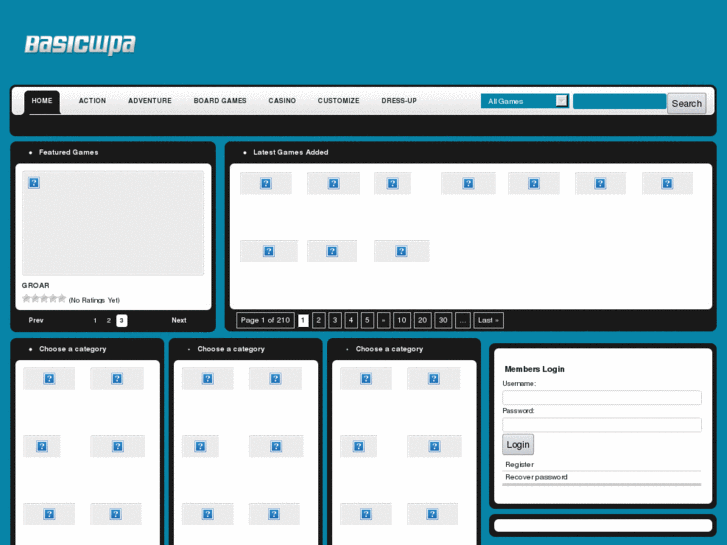This screenshot has width=727, height=545.
Task: Click the search text field
Action: point(619,101)
